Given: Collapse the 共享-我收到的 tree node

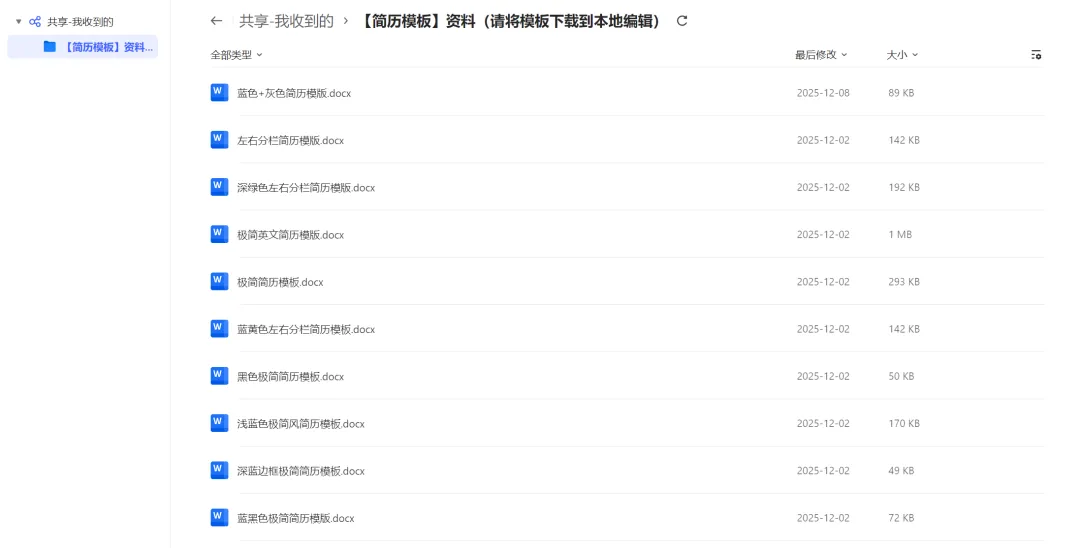Looking at the screenshot, I should (x=19, y=22).
